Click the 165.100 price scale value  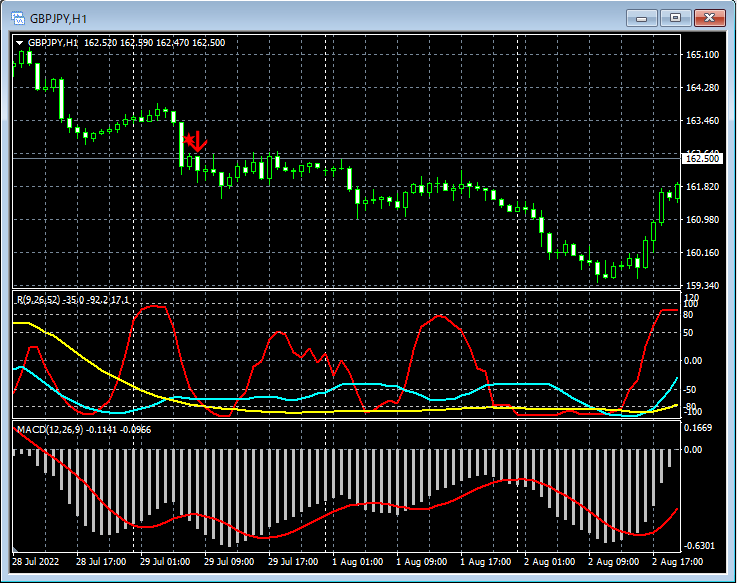[701, 55]
